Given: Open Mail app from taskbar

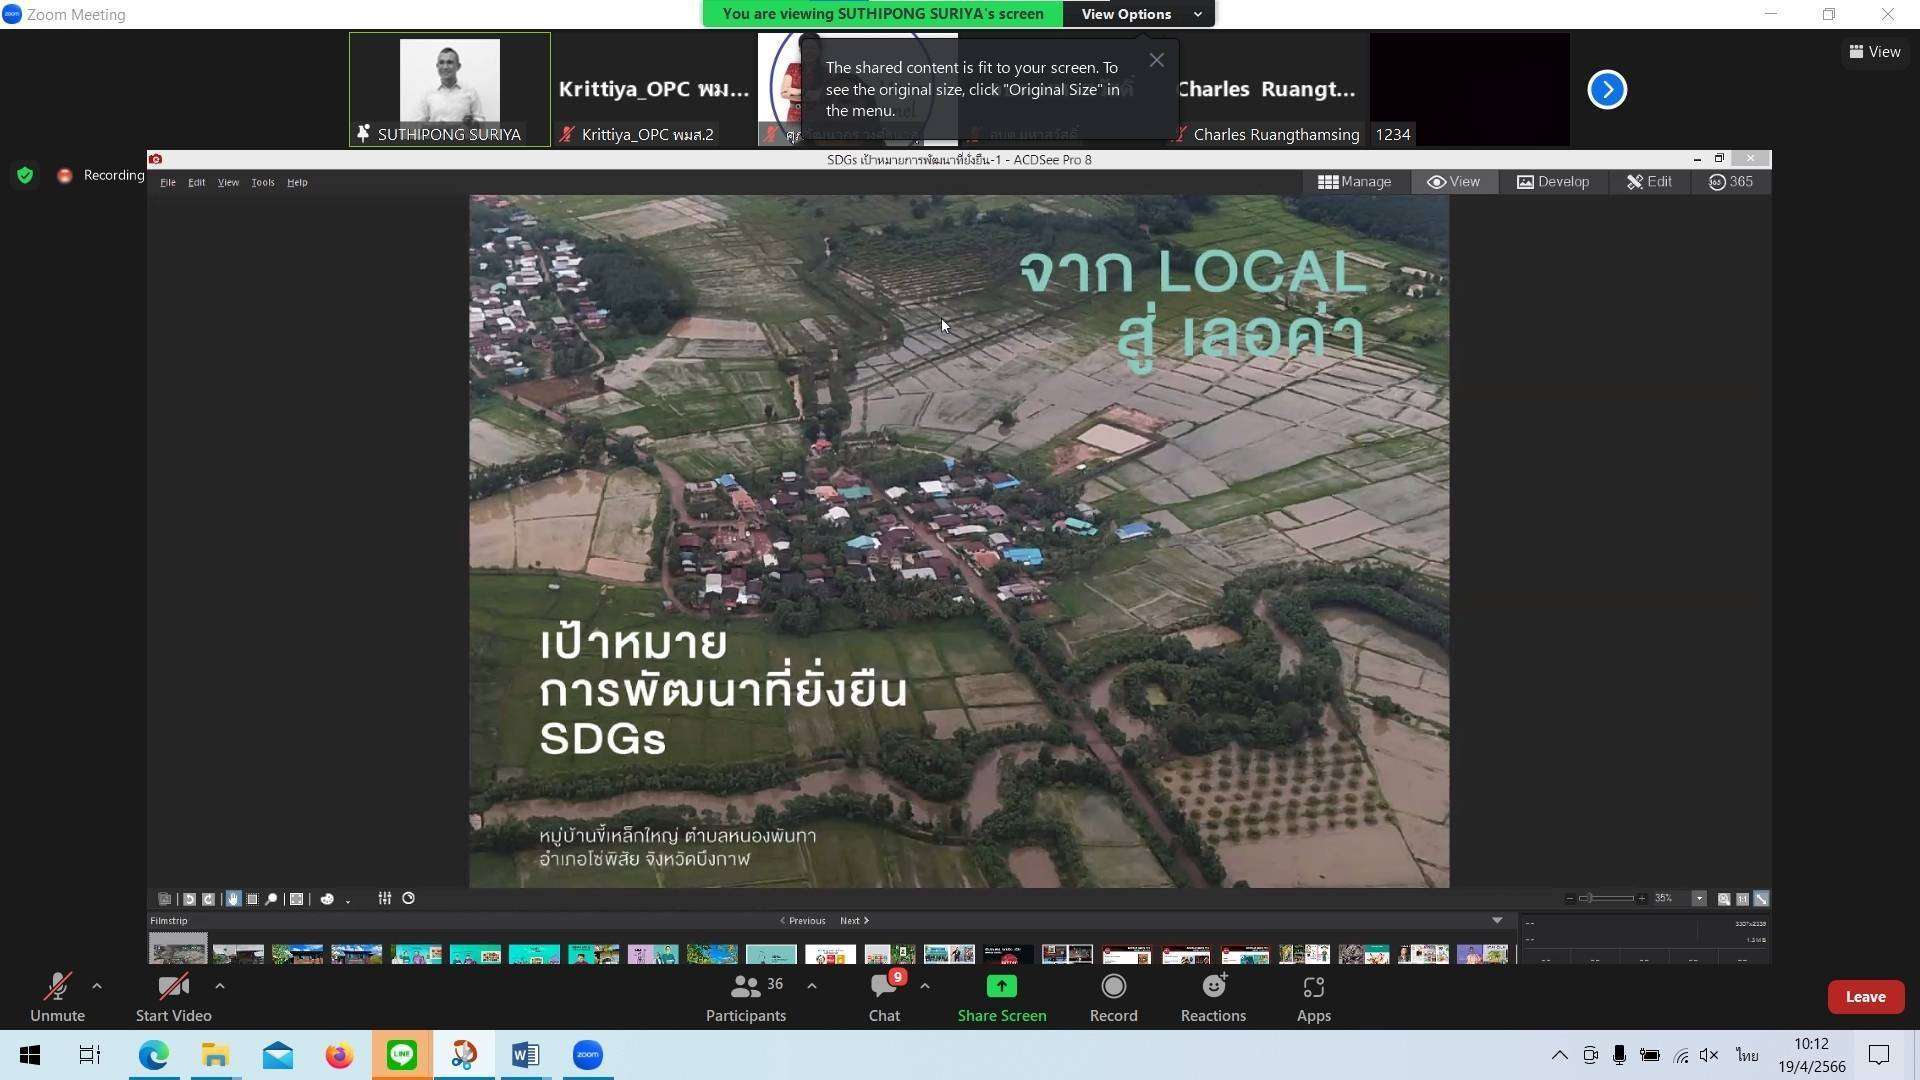Looking at the screenshot, I should coord(277,1055).
